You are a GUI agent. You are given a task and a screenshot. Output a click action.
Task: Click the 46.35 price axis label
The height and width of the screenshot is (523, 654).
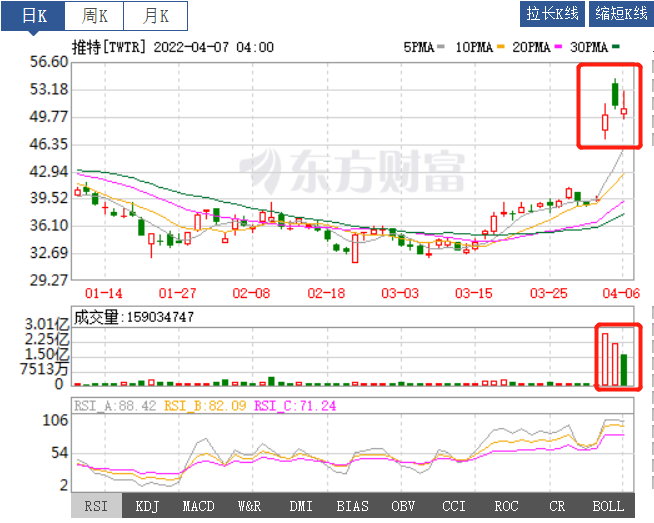(x=49, y=144)
